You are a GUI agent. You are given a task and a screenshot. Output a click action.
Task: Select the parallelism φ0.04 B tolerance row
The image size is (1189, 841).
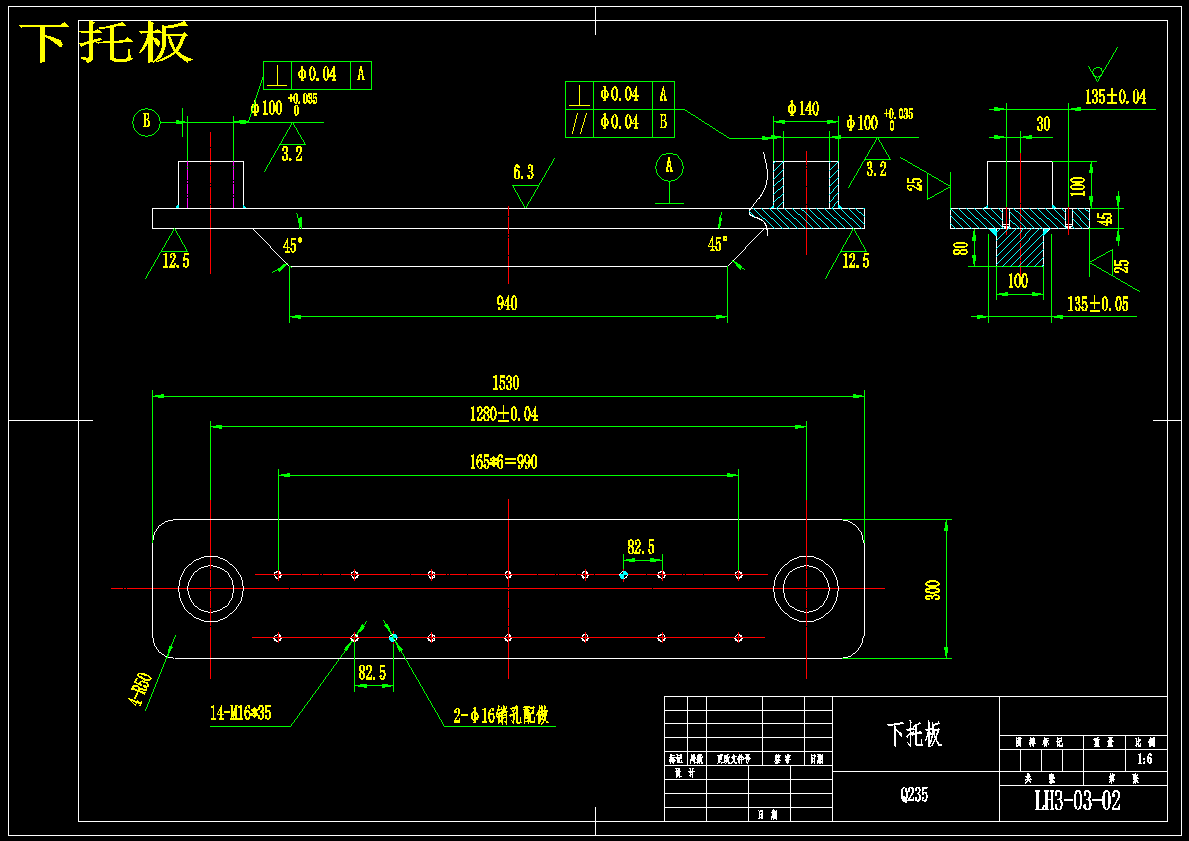point(620,123)
